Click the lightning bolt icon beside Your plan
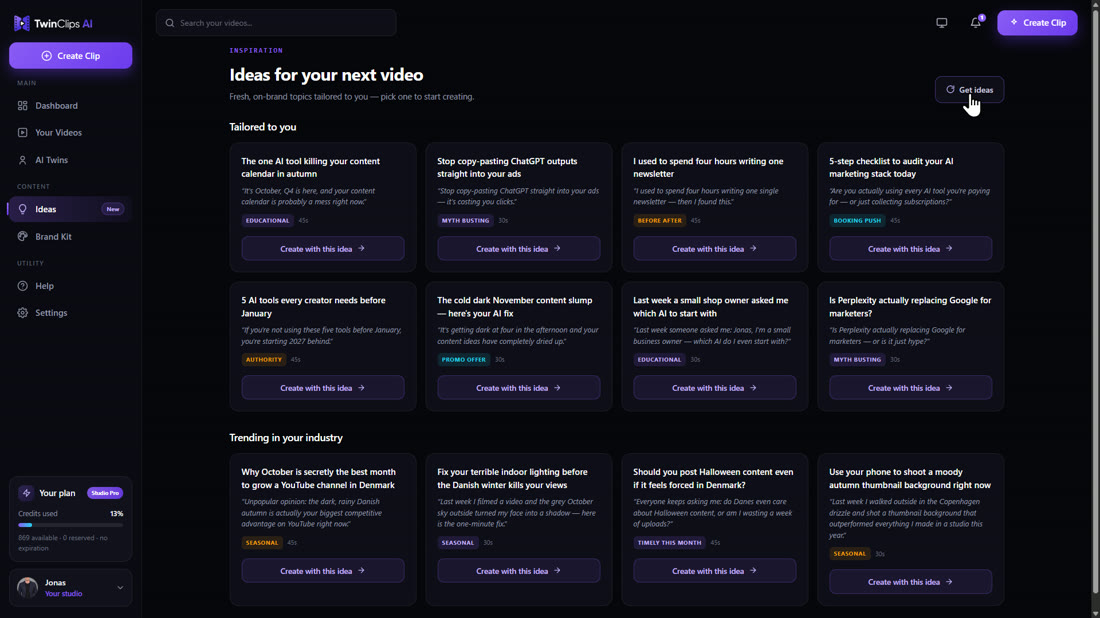Screen dimensions: 1100x618 pyautogui.click(x=26, y=493)
